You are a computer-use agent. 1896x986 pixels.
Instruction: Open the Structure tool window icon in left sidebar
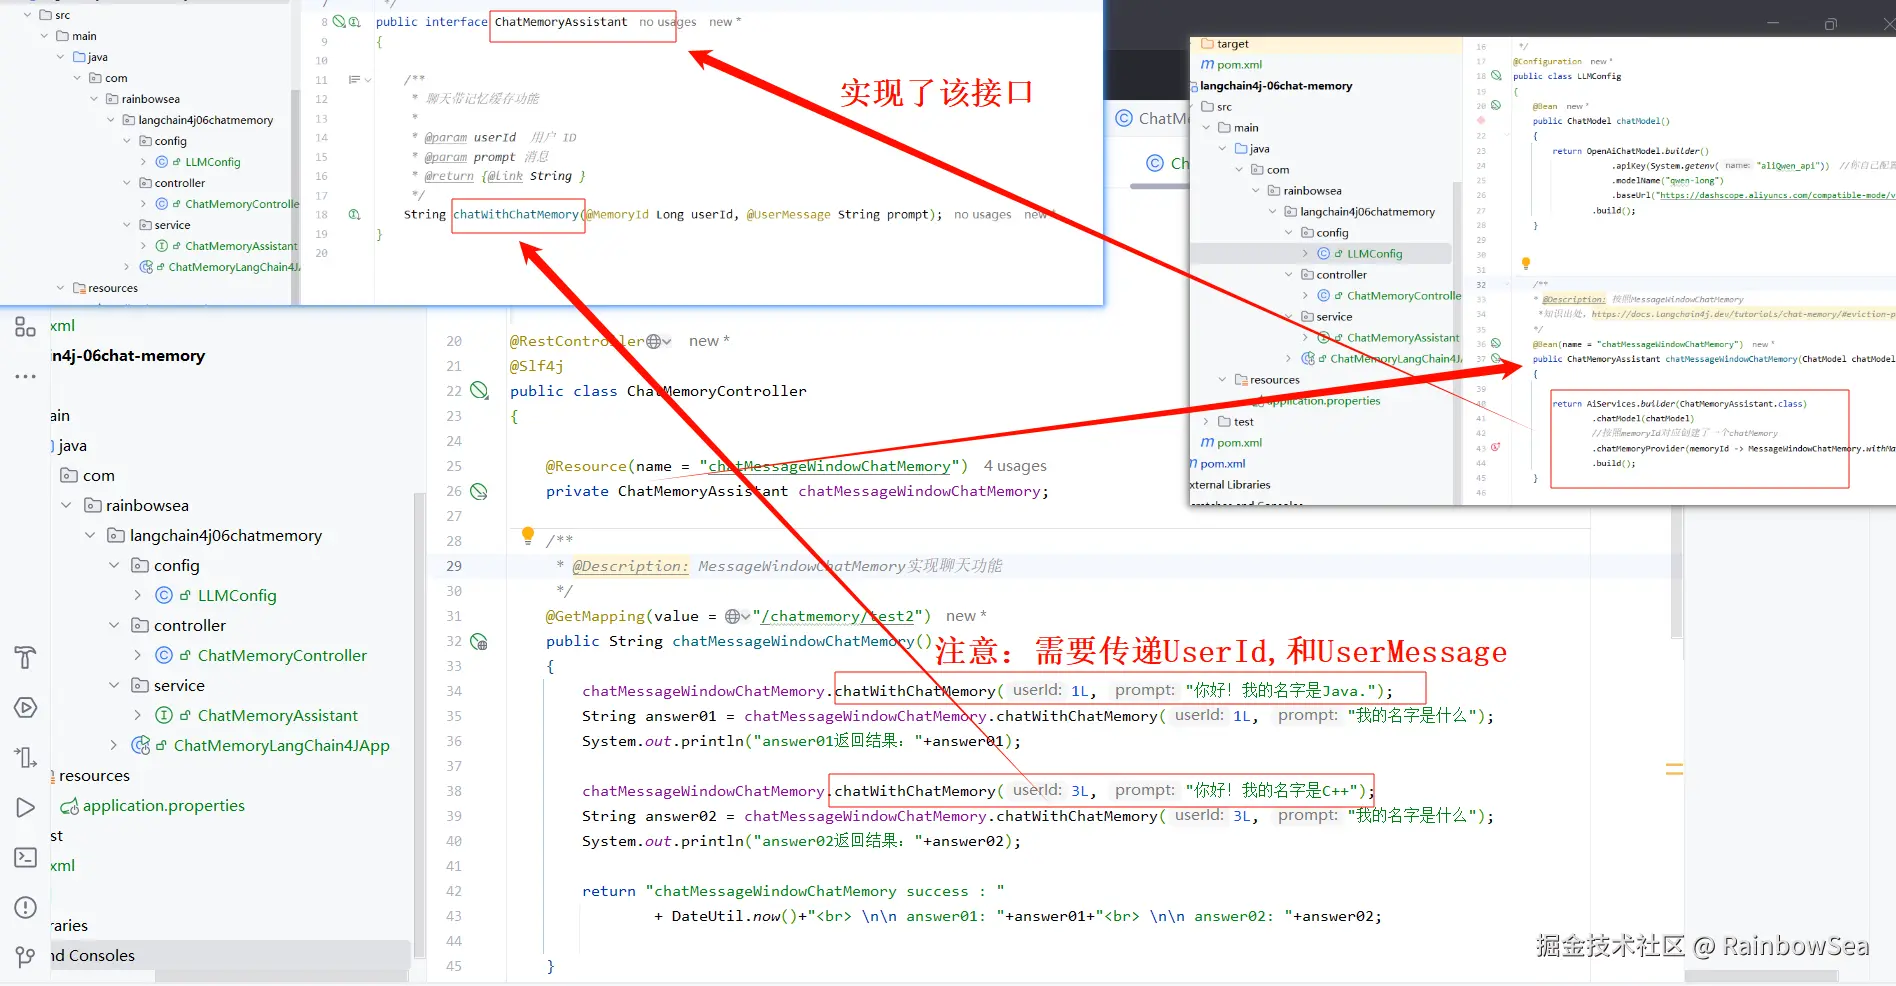(x=25, y=326)
